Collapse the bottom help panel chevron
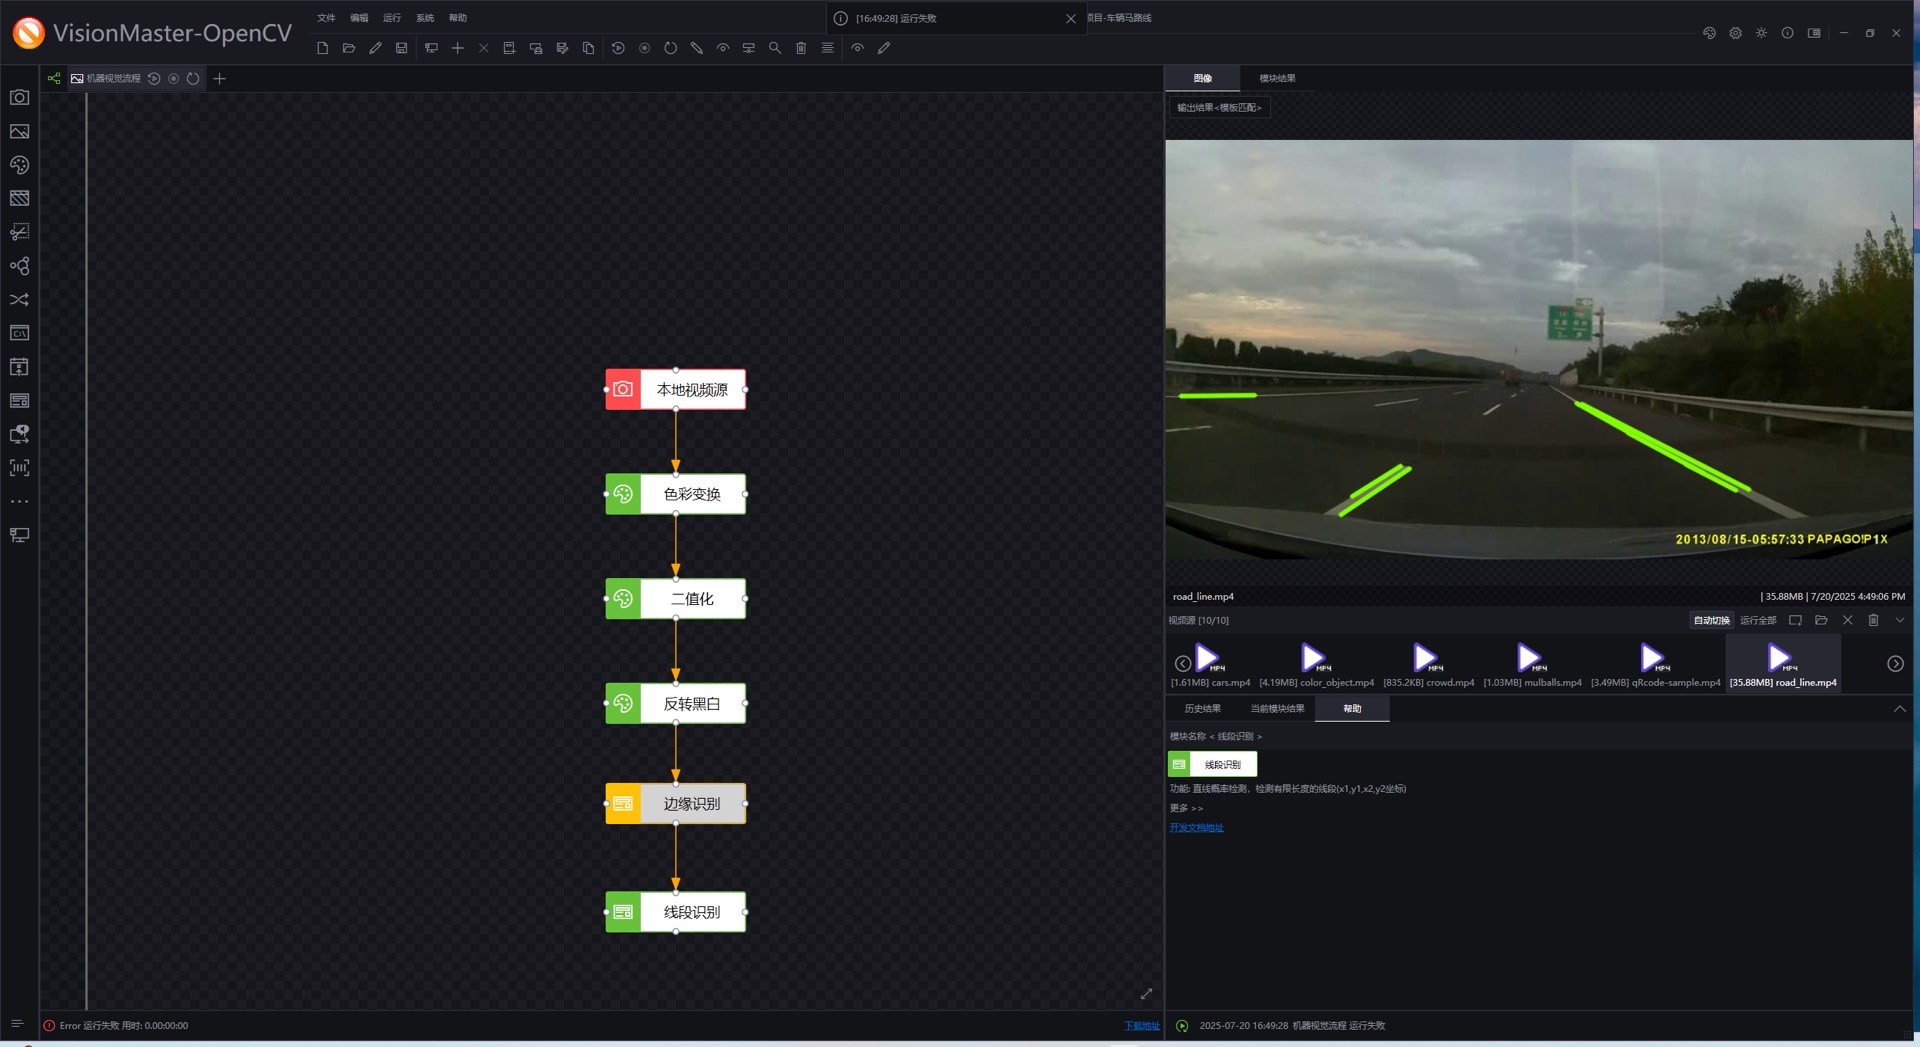Screen dimensions: 1920x1047 pos(1899,709)
